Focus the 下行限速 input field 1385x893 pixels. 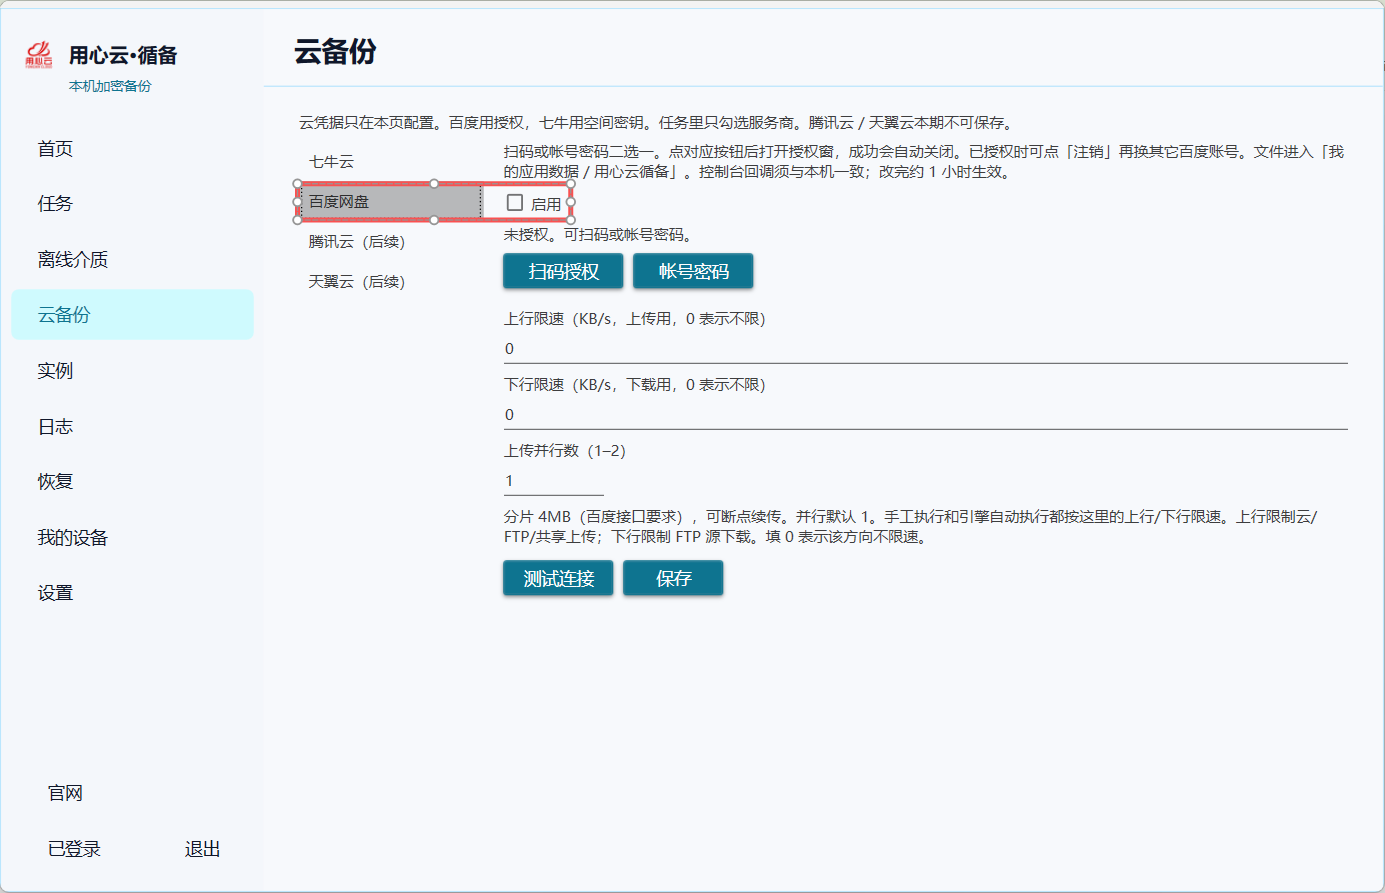[926, 415]
